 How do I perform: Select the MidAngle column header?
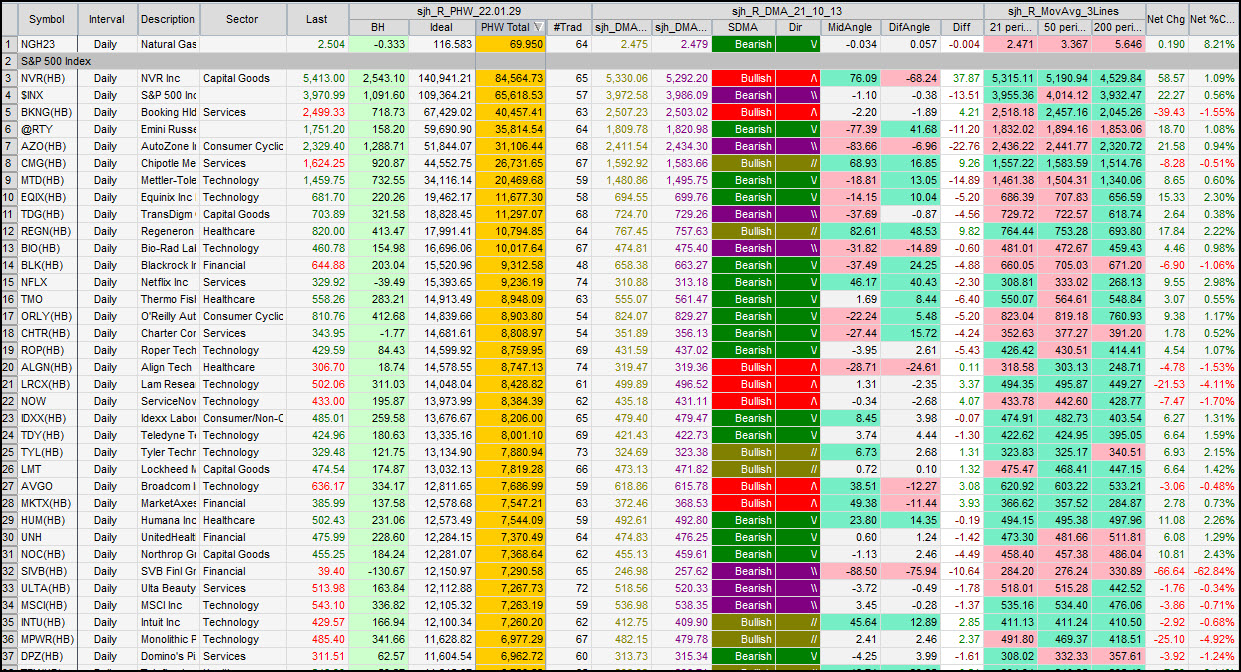(x=850, y=27)
